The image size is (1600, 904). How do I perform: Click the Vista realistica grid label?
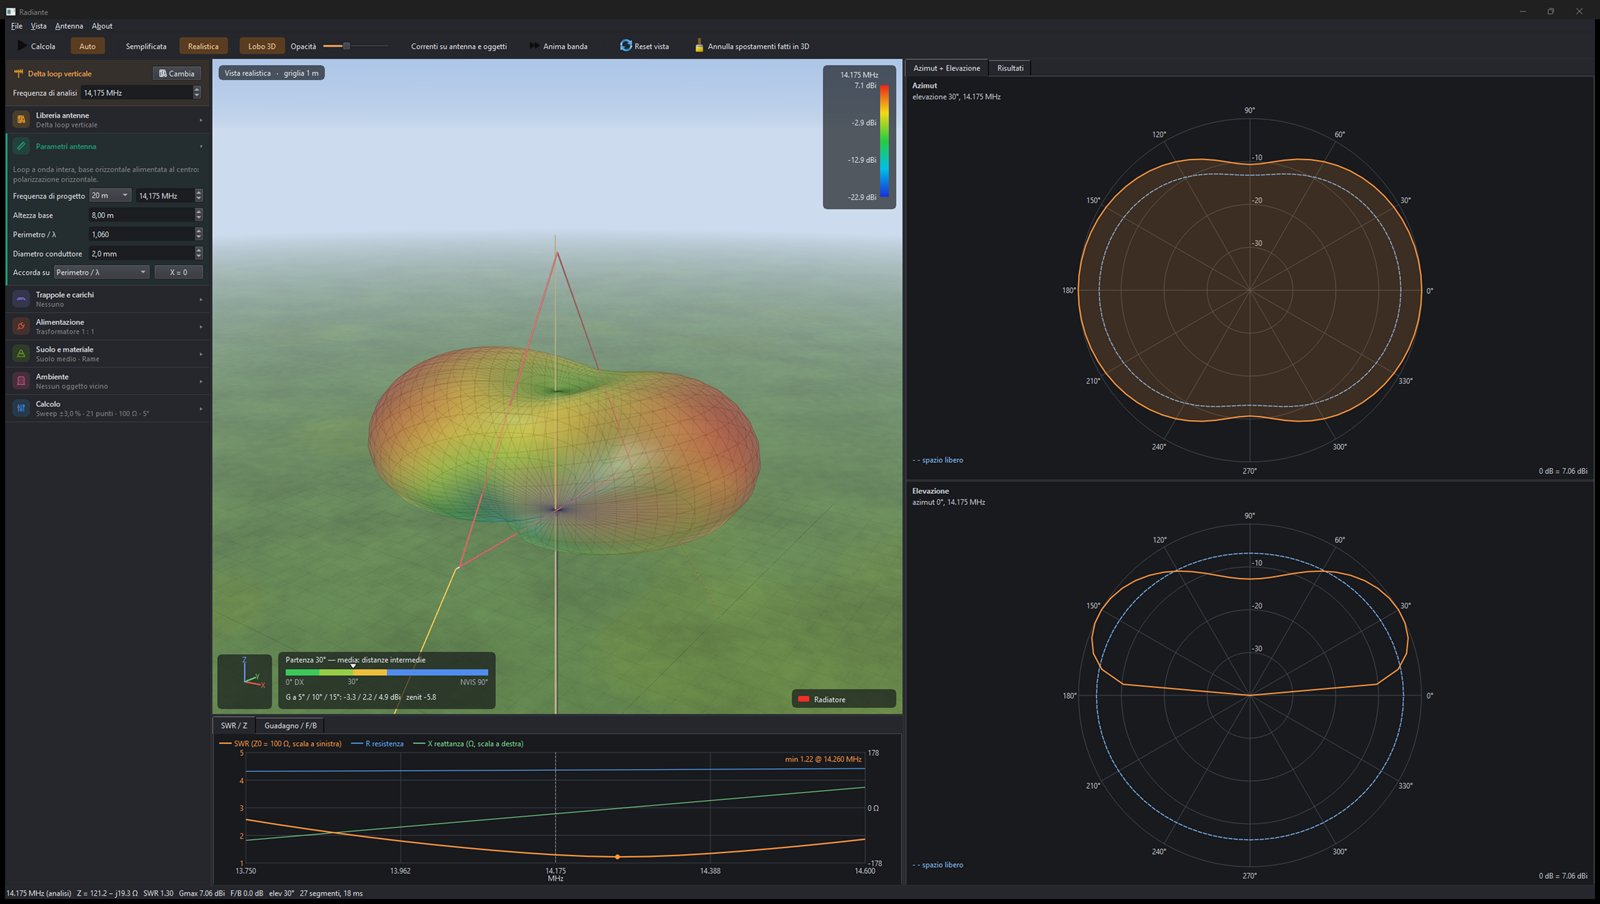[271, 73]
